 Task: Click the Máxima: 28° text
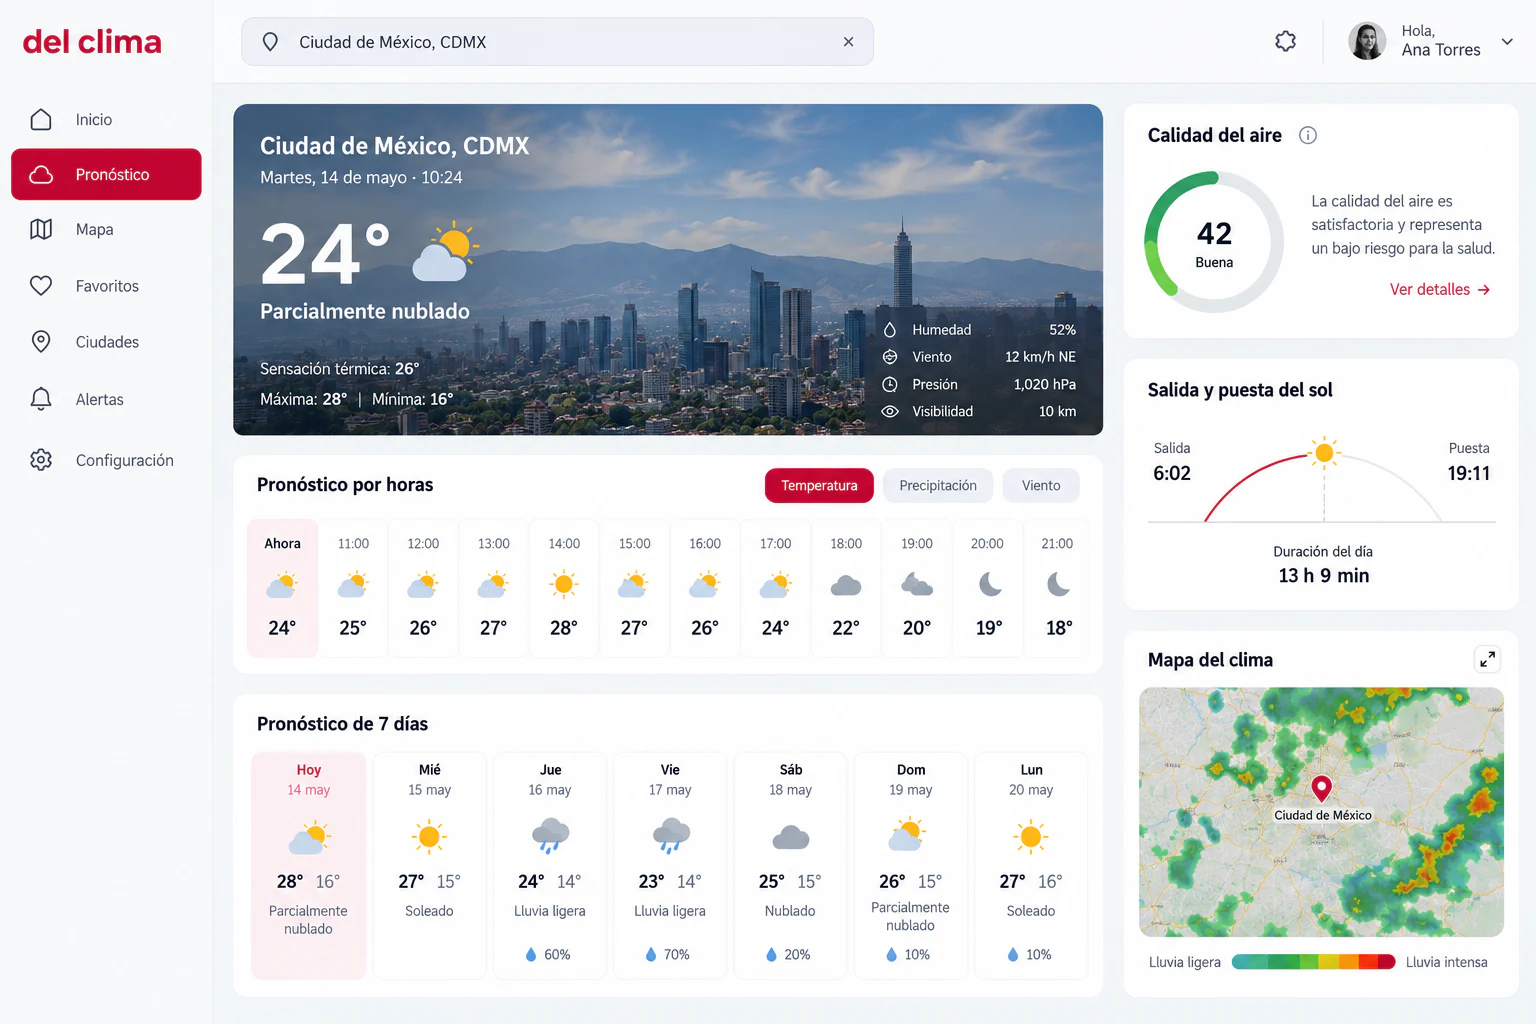click(x=304, y=399)
